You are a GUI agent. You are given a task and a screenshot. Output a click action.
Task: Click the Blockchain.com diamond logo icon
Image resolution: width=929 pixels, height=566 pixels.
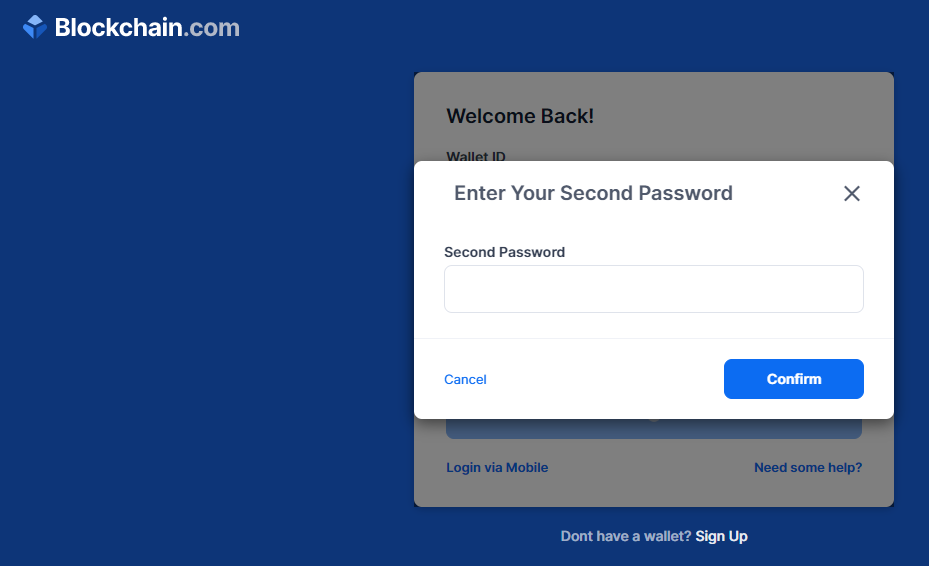pyautogui.click(x=35, y=27)
